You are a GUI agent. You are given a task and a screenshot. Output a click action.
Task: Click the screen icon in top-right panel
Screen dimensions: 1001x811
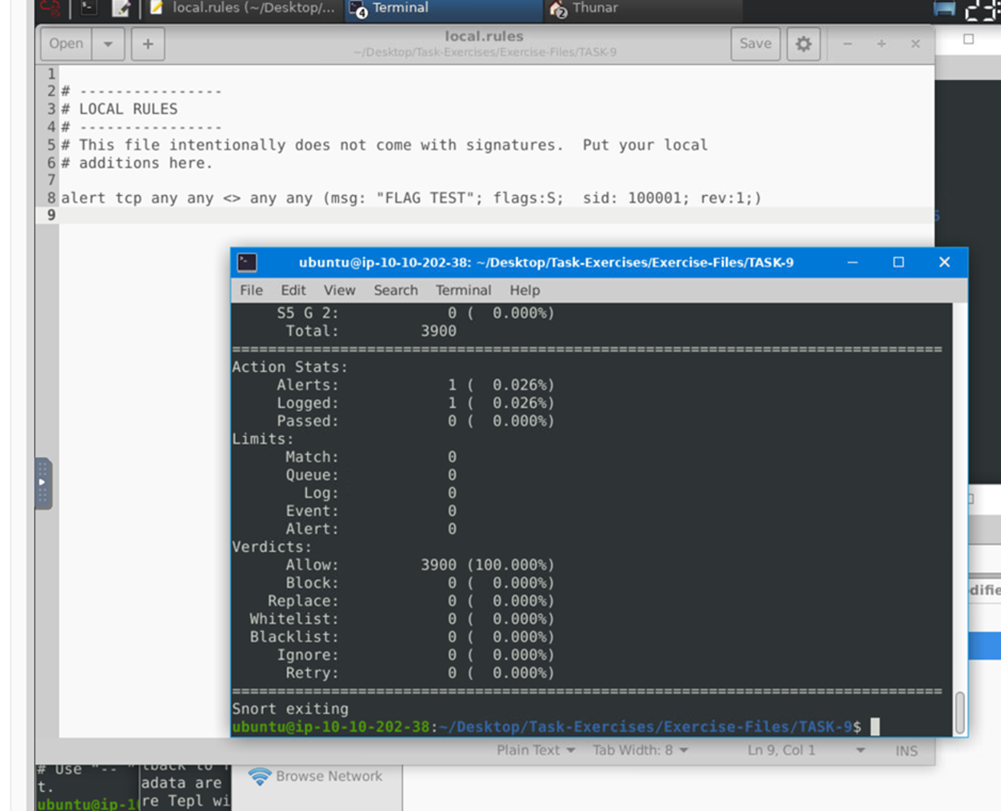tap(944, 9)
